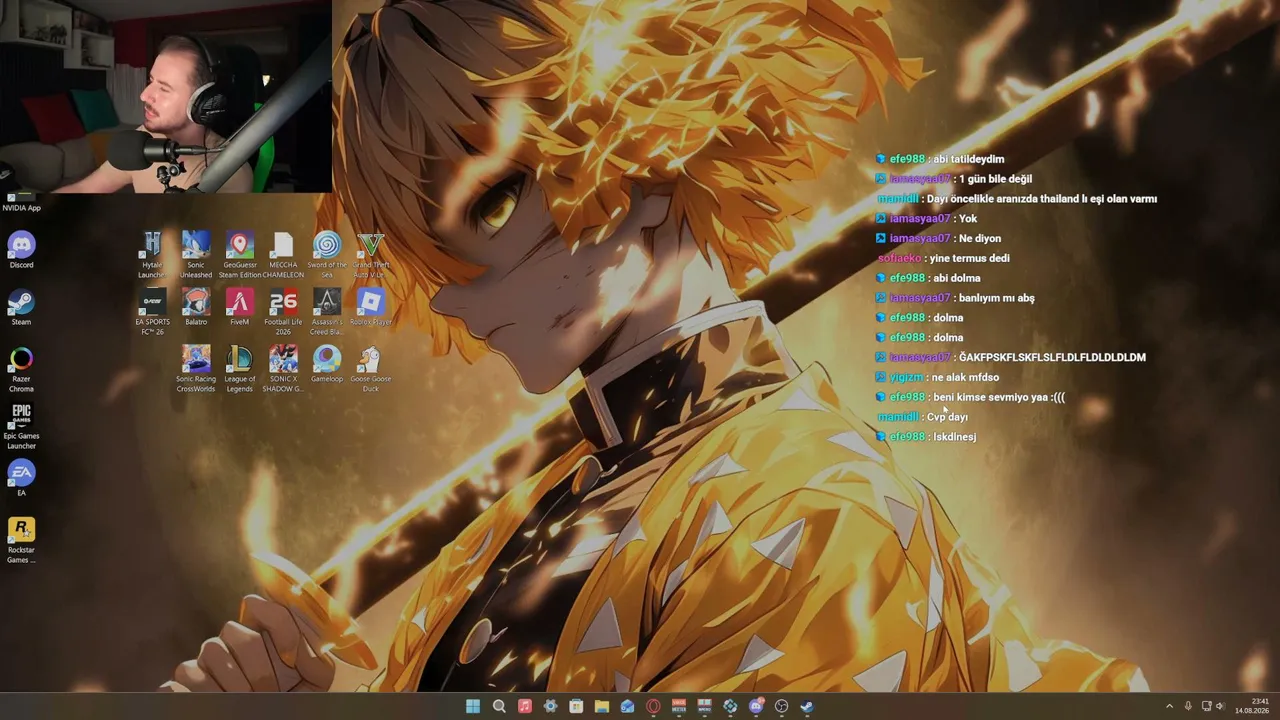The width and height of the screenshot is (1280, 720).
Task: Click the chat message "lskdlnesj"
Action: 954,437
